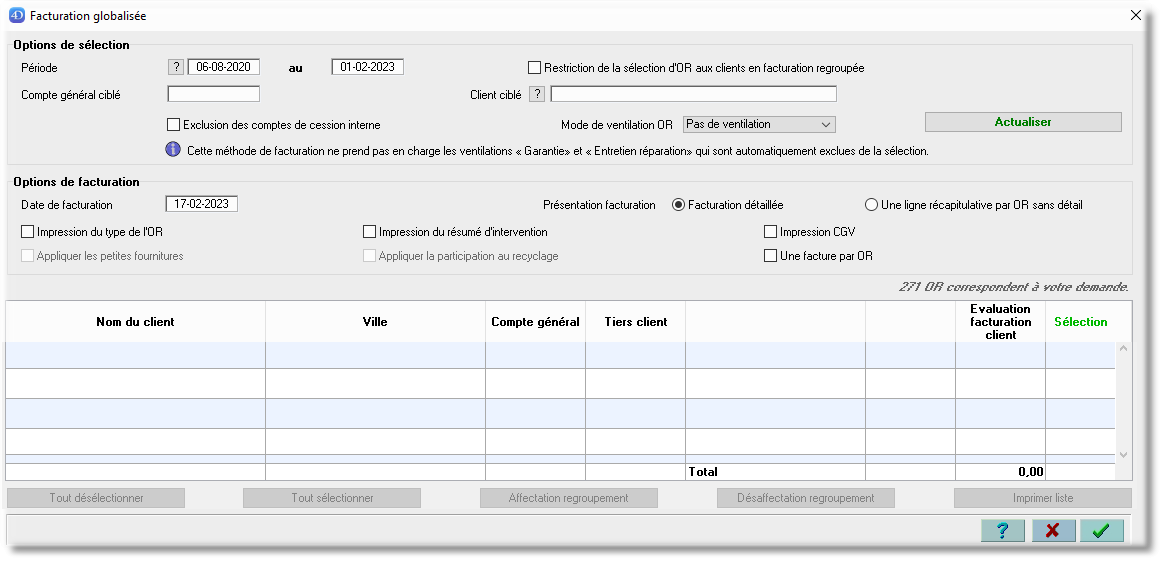Click the Date de facturation field
Image resolution: width=1164 pixels, height=561 pixels.
[x=202, y=204]
